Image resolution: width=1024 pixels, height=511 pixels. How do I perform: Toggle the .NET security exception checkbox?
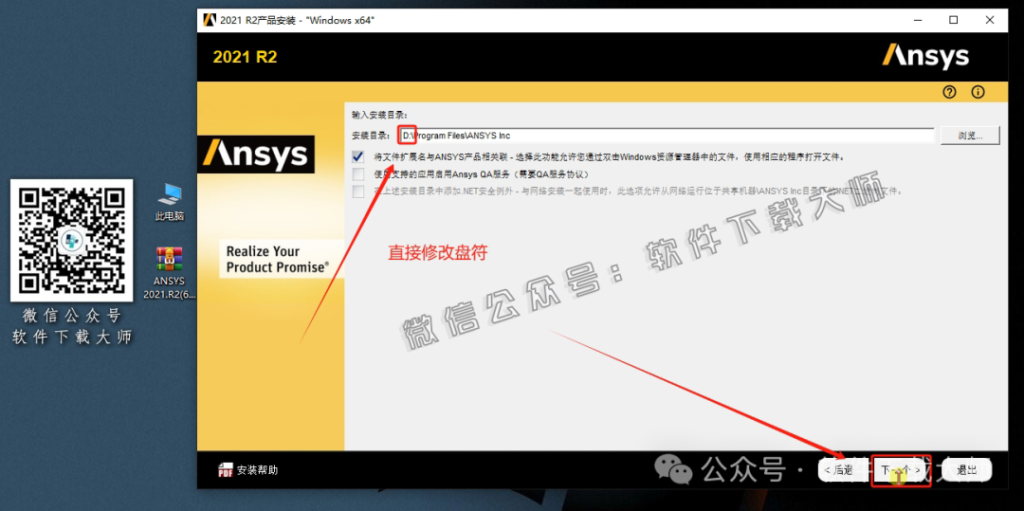(x=358, y=191)
